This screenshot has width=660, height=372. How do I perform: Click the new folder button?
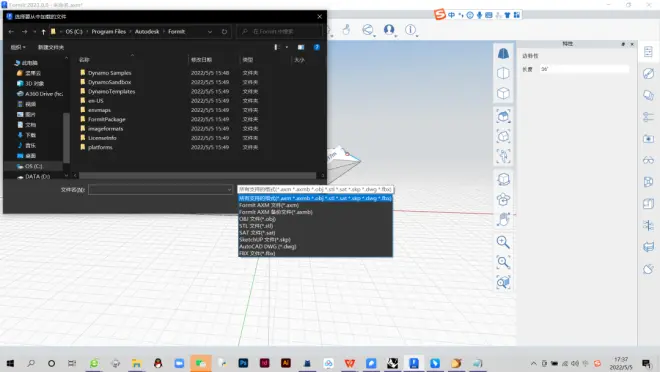click(51, 47)
